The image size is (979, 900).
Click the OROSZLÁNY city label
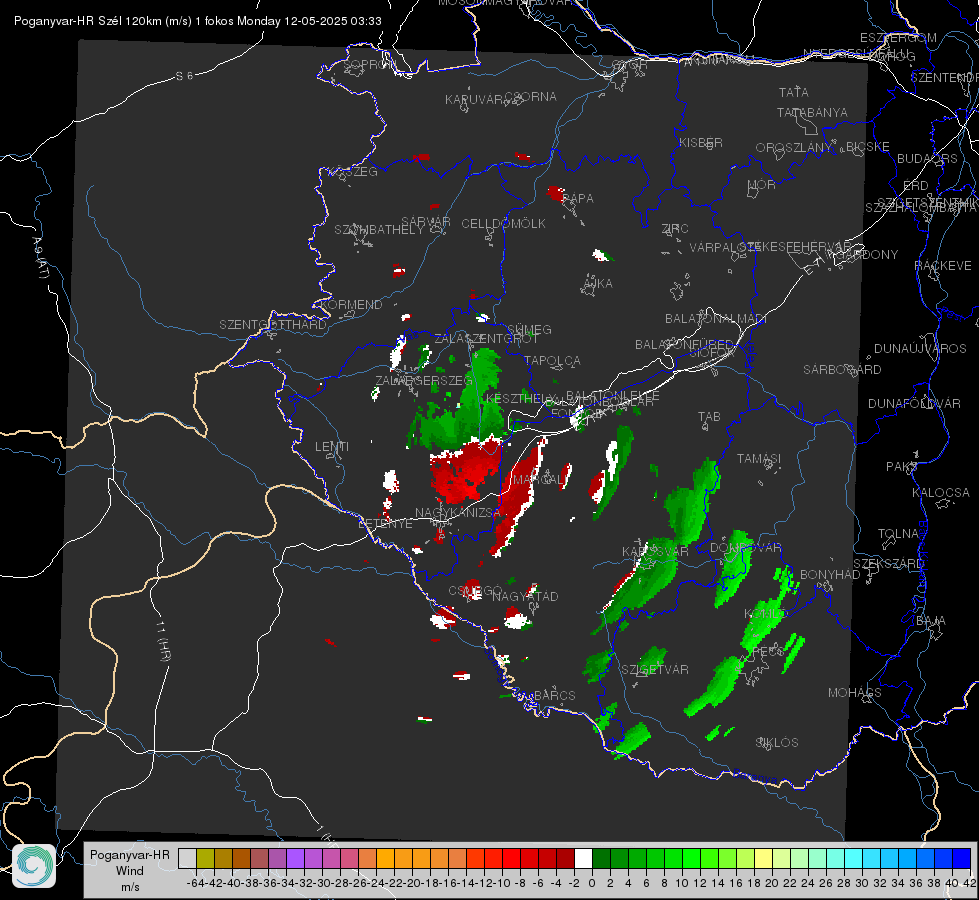[x=794, y=147]
